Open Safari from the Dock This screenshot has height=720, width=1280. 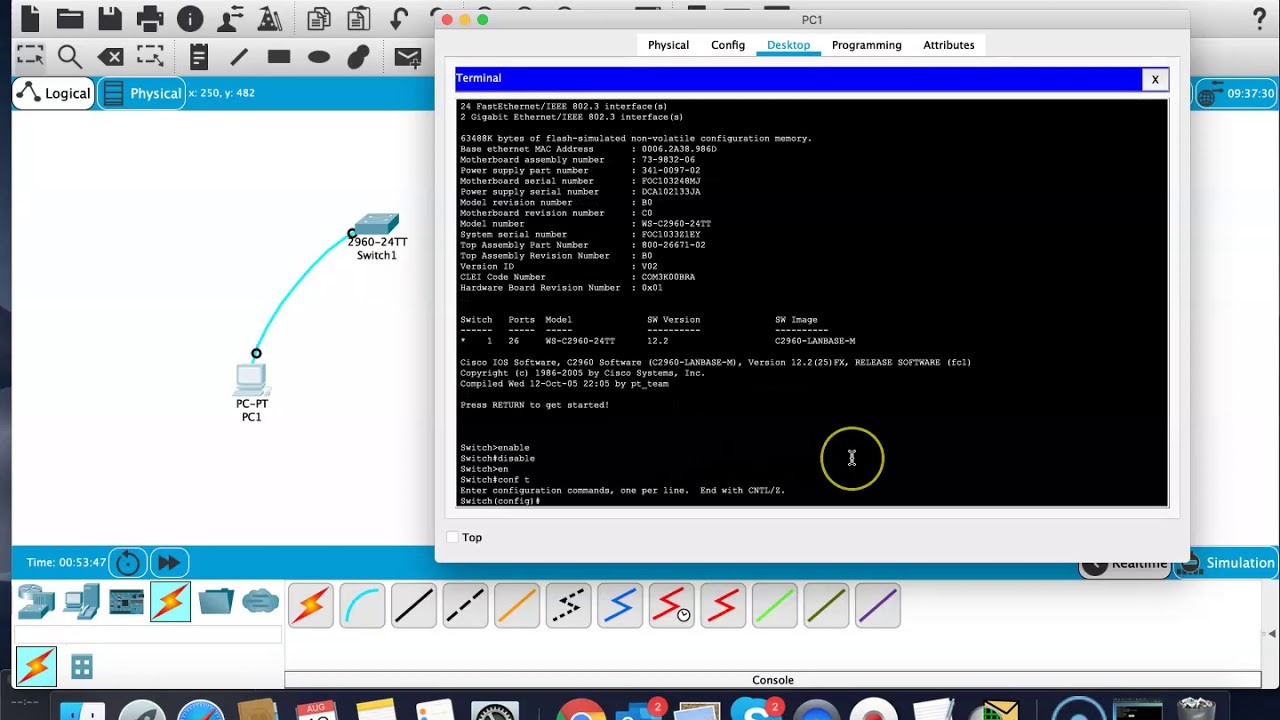[202, 709]
